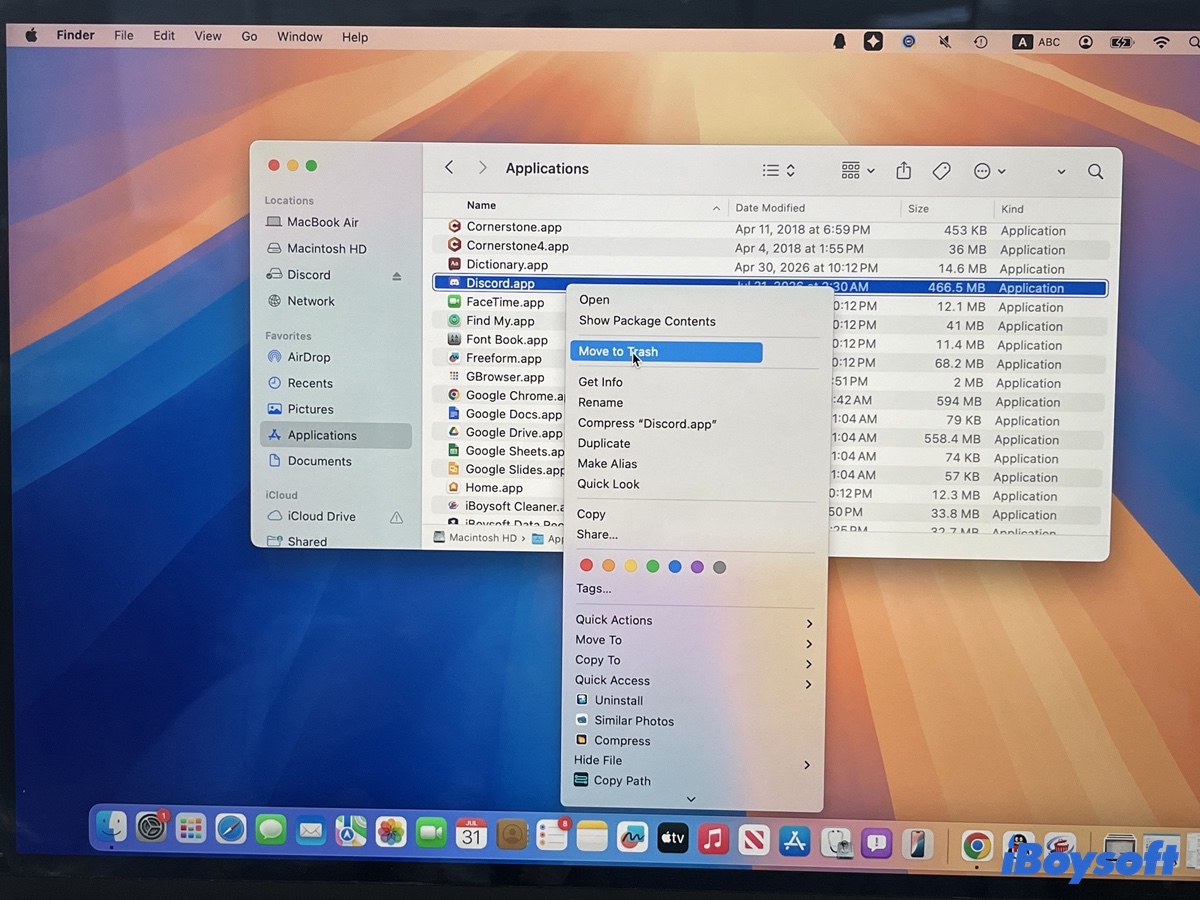Image resolution: width=1200 pixels, height=900 pixels.
Task: Choose Rename in context menu
Action: 600,403
